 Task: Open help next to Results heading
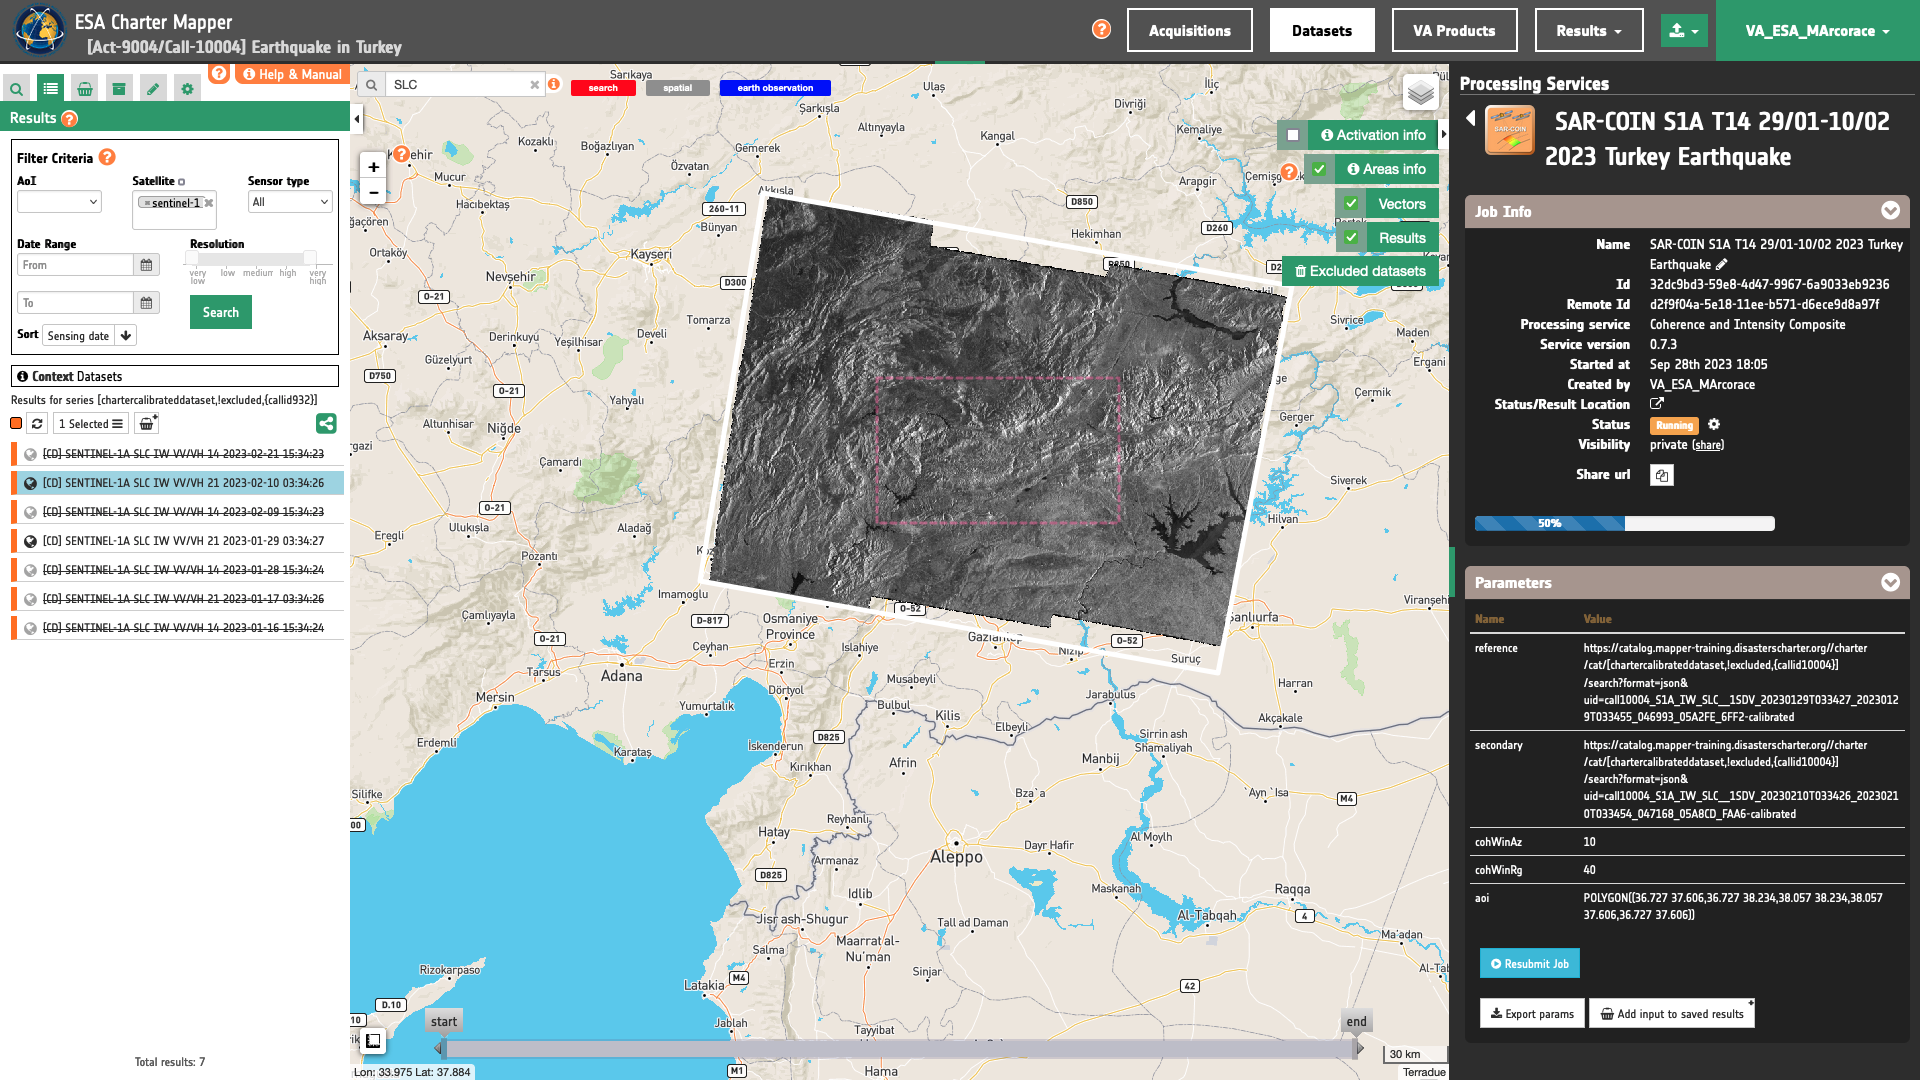point(69,119)
